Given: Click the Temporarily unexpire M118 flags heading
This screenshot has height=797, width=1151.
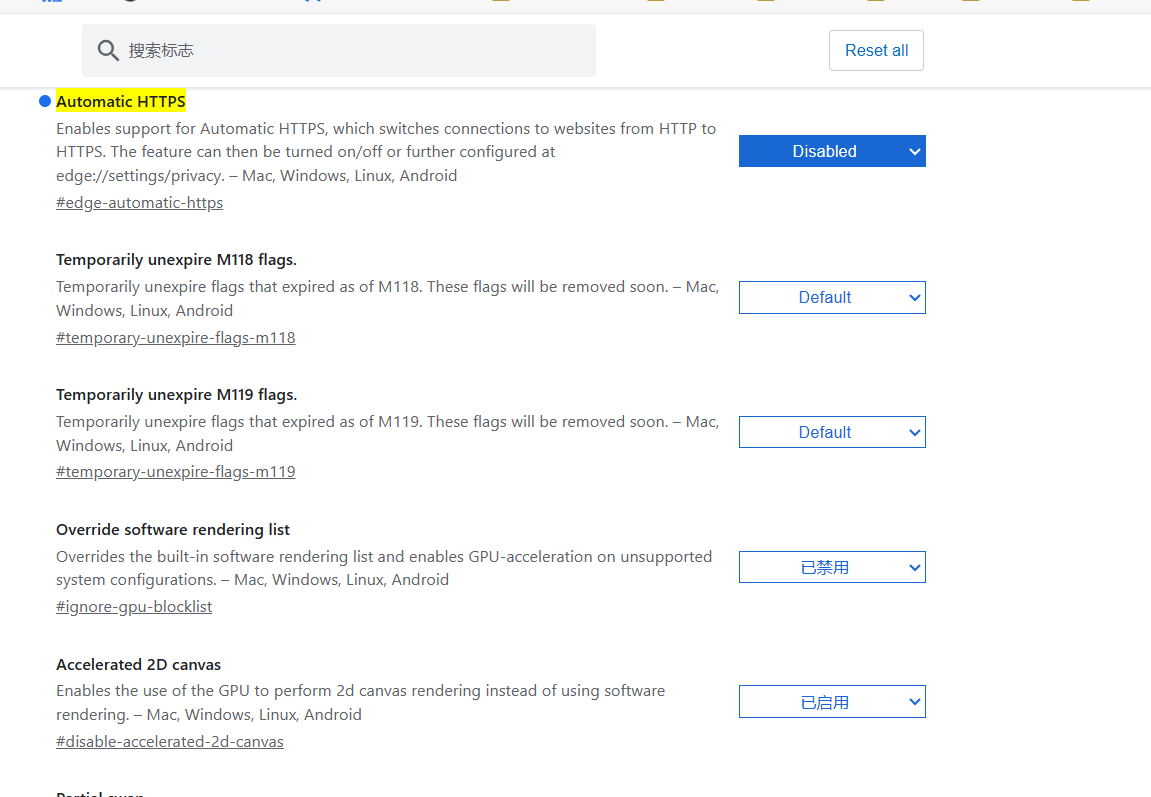Looking at the screenshot, I should [x=176, y=260].
